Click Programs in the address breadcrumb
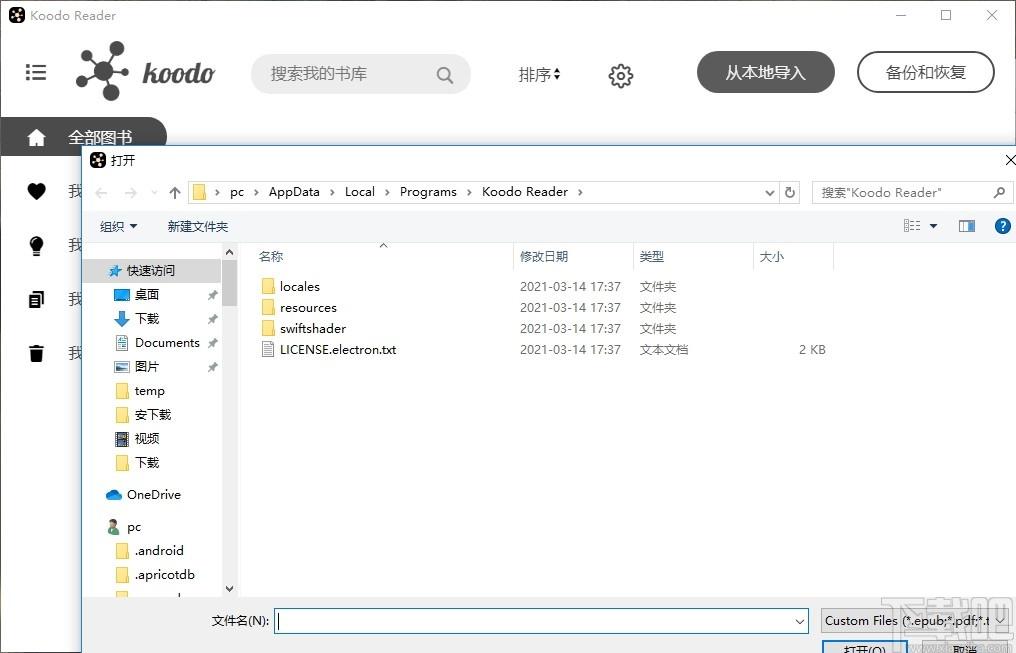This screenshot has height=653, width=1016. (428, 192)
